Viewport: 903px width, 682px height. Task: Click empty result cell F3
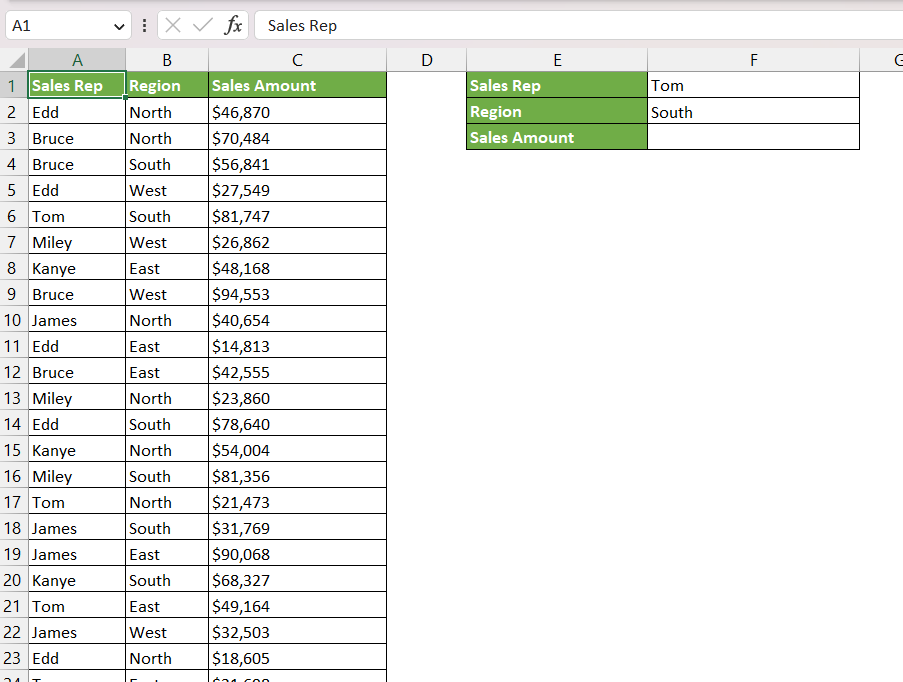point(753,137)
